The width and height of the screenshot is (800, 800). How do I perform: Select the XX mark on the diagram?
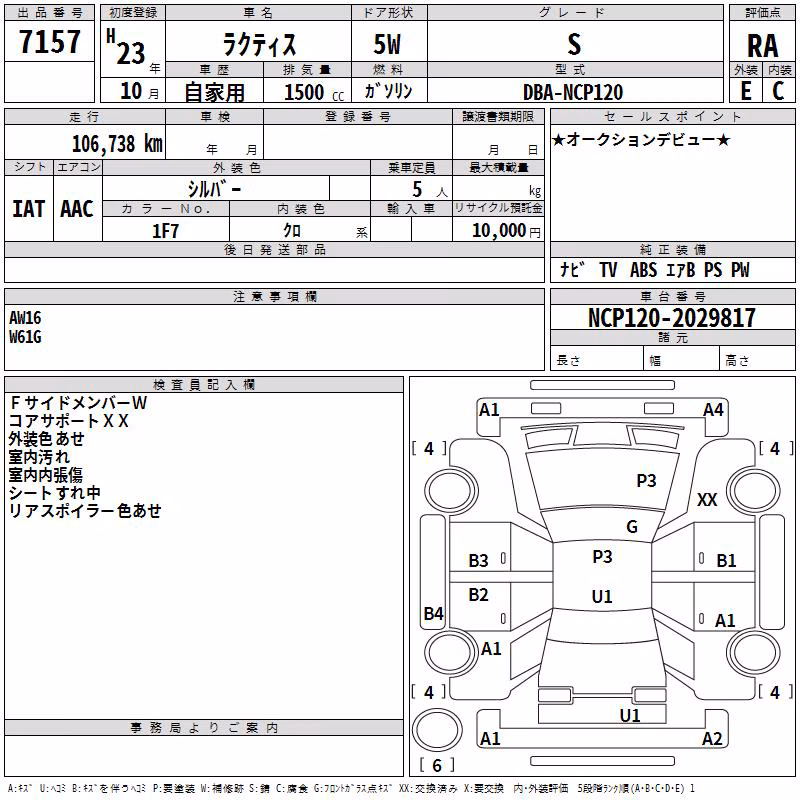click(x=707, y=499)
